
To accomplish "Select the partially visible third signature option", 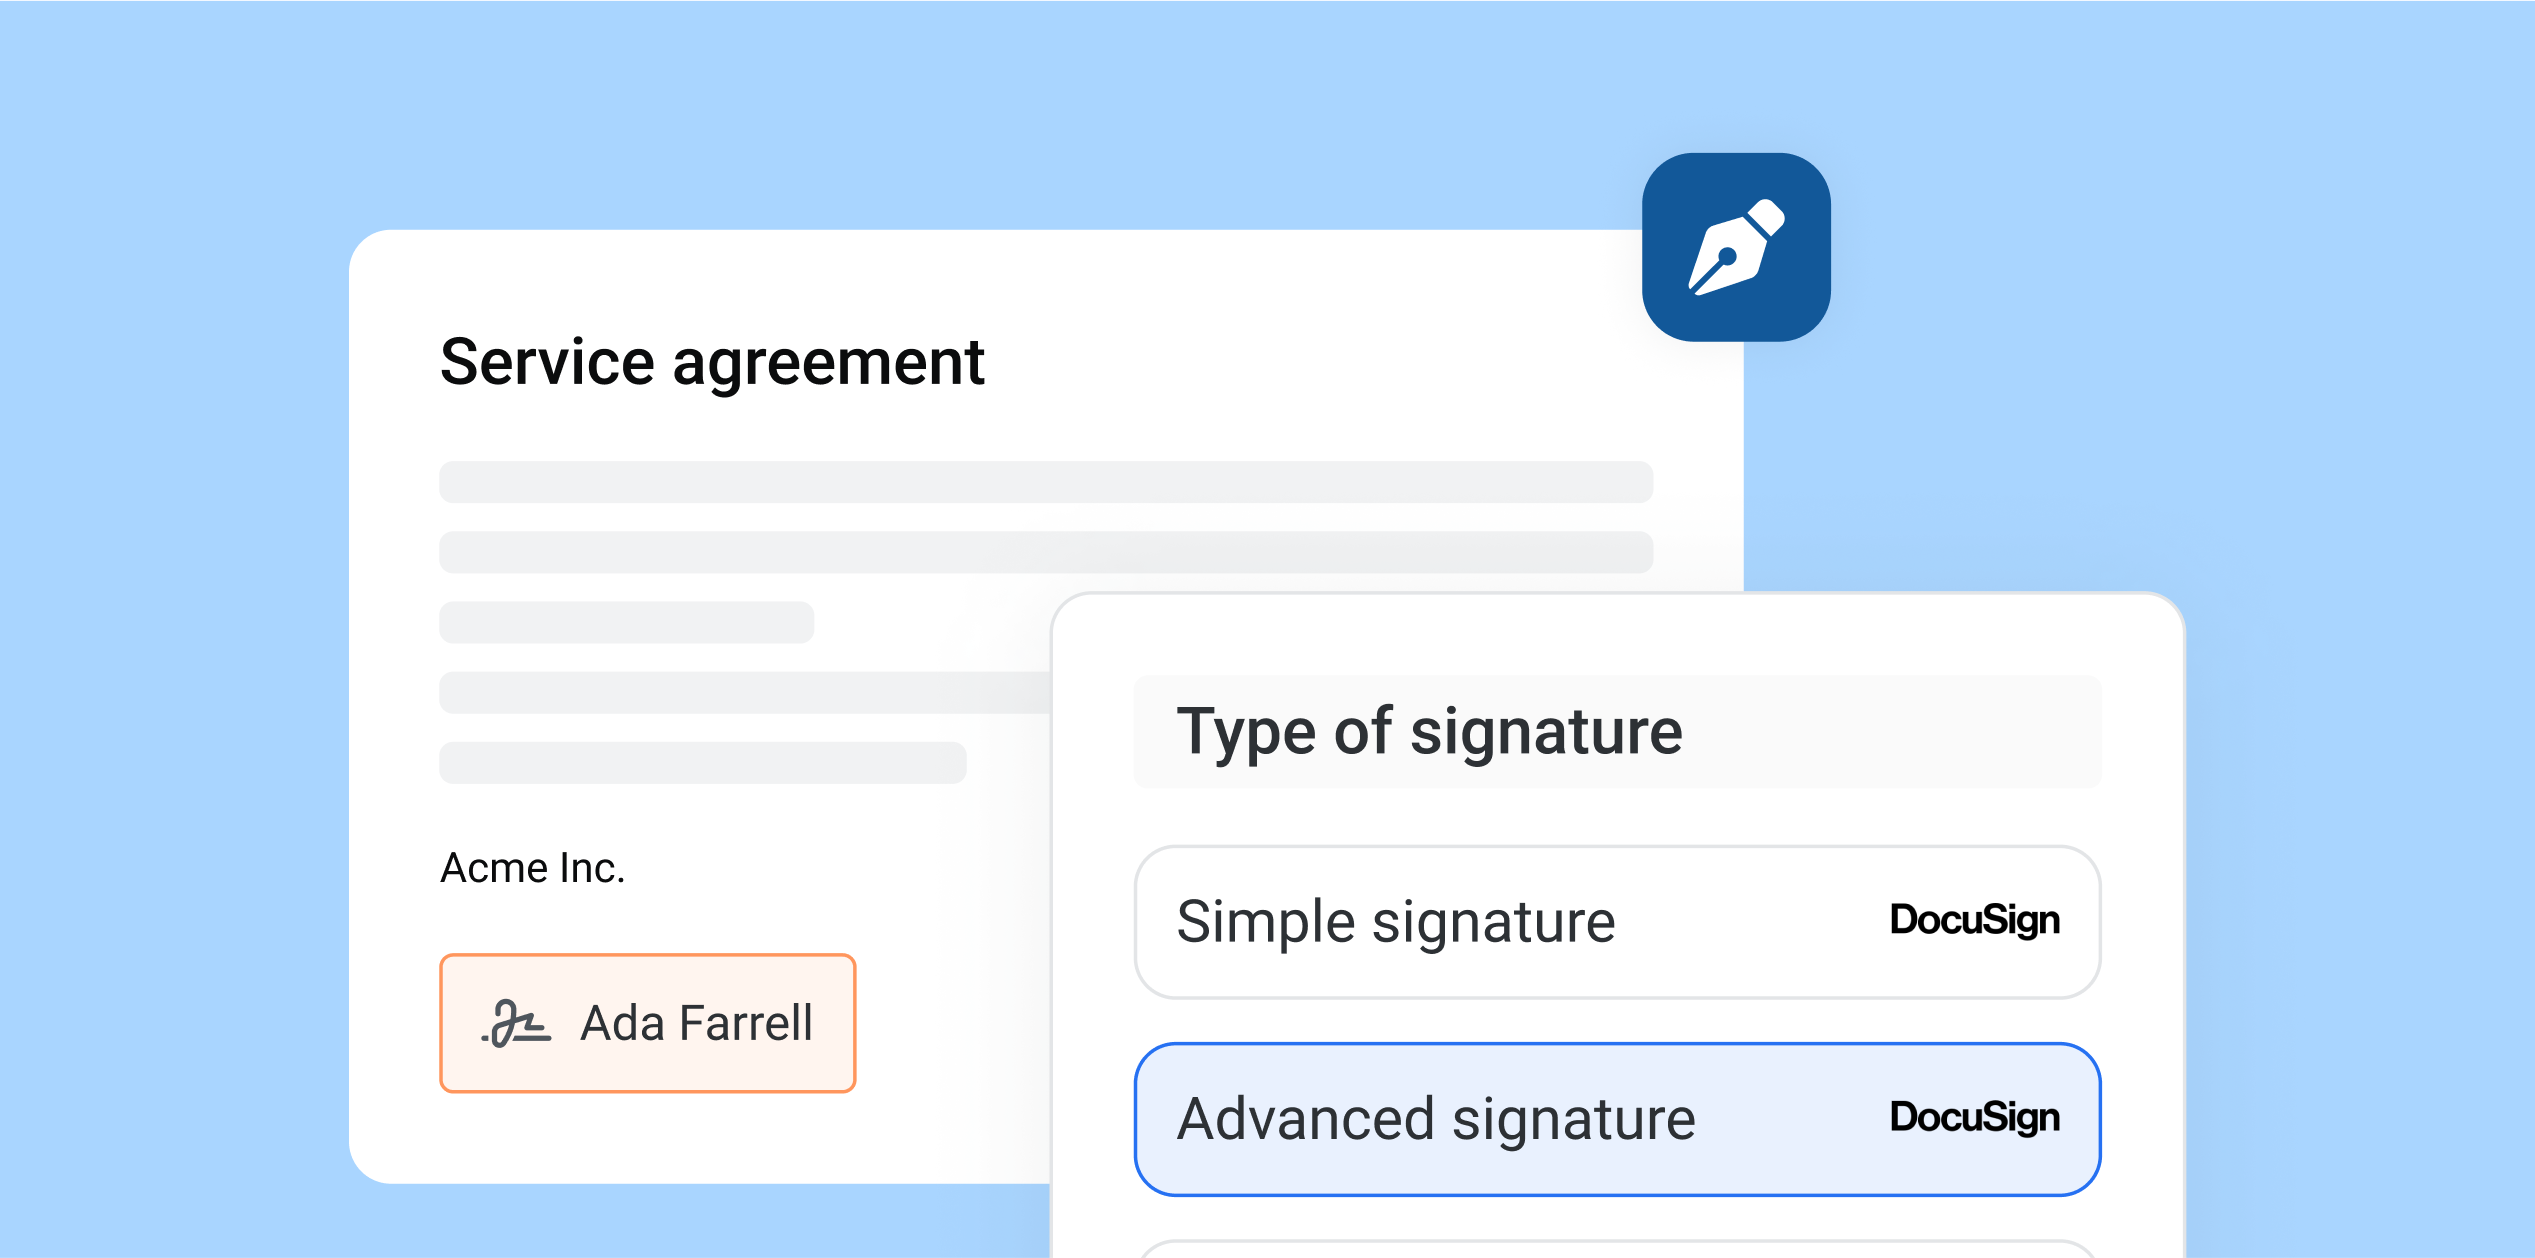I will click(x=1617, y=1249).
